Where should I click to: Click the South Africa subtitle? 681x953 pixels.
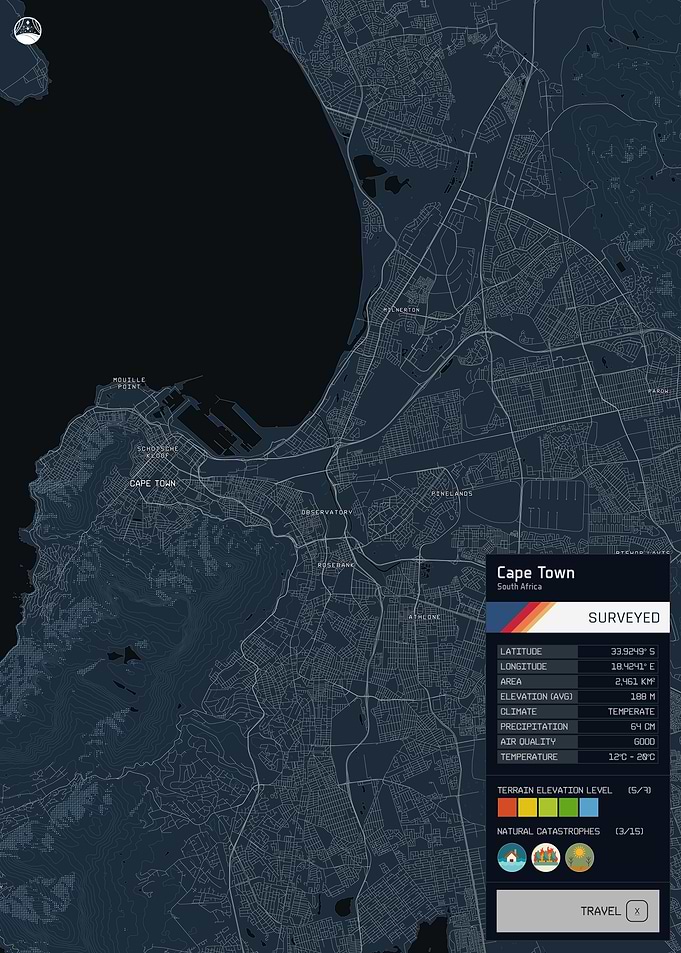pos(519,587)
